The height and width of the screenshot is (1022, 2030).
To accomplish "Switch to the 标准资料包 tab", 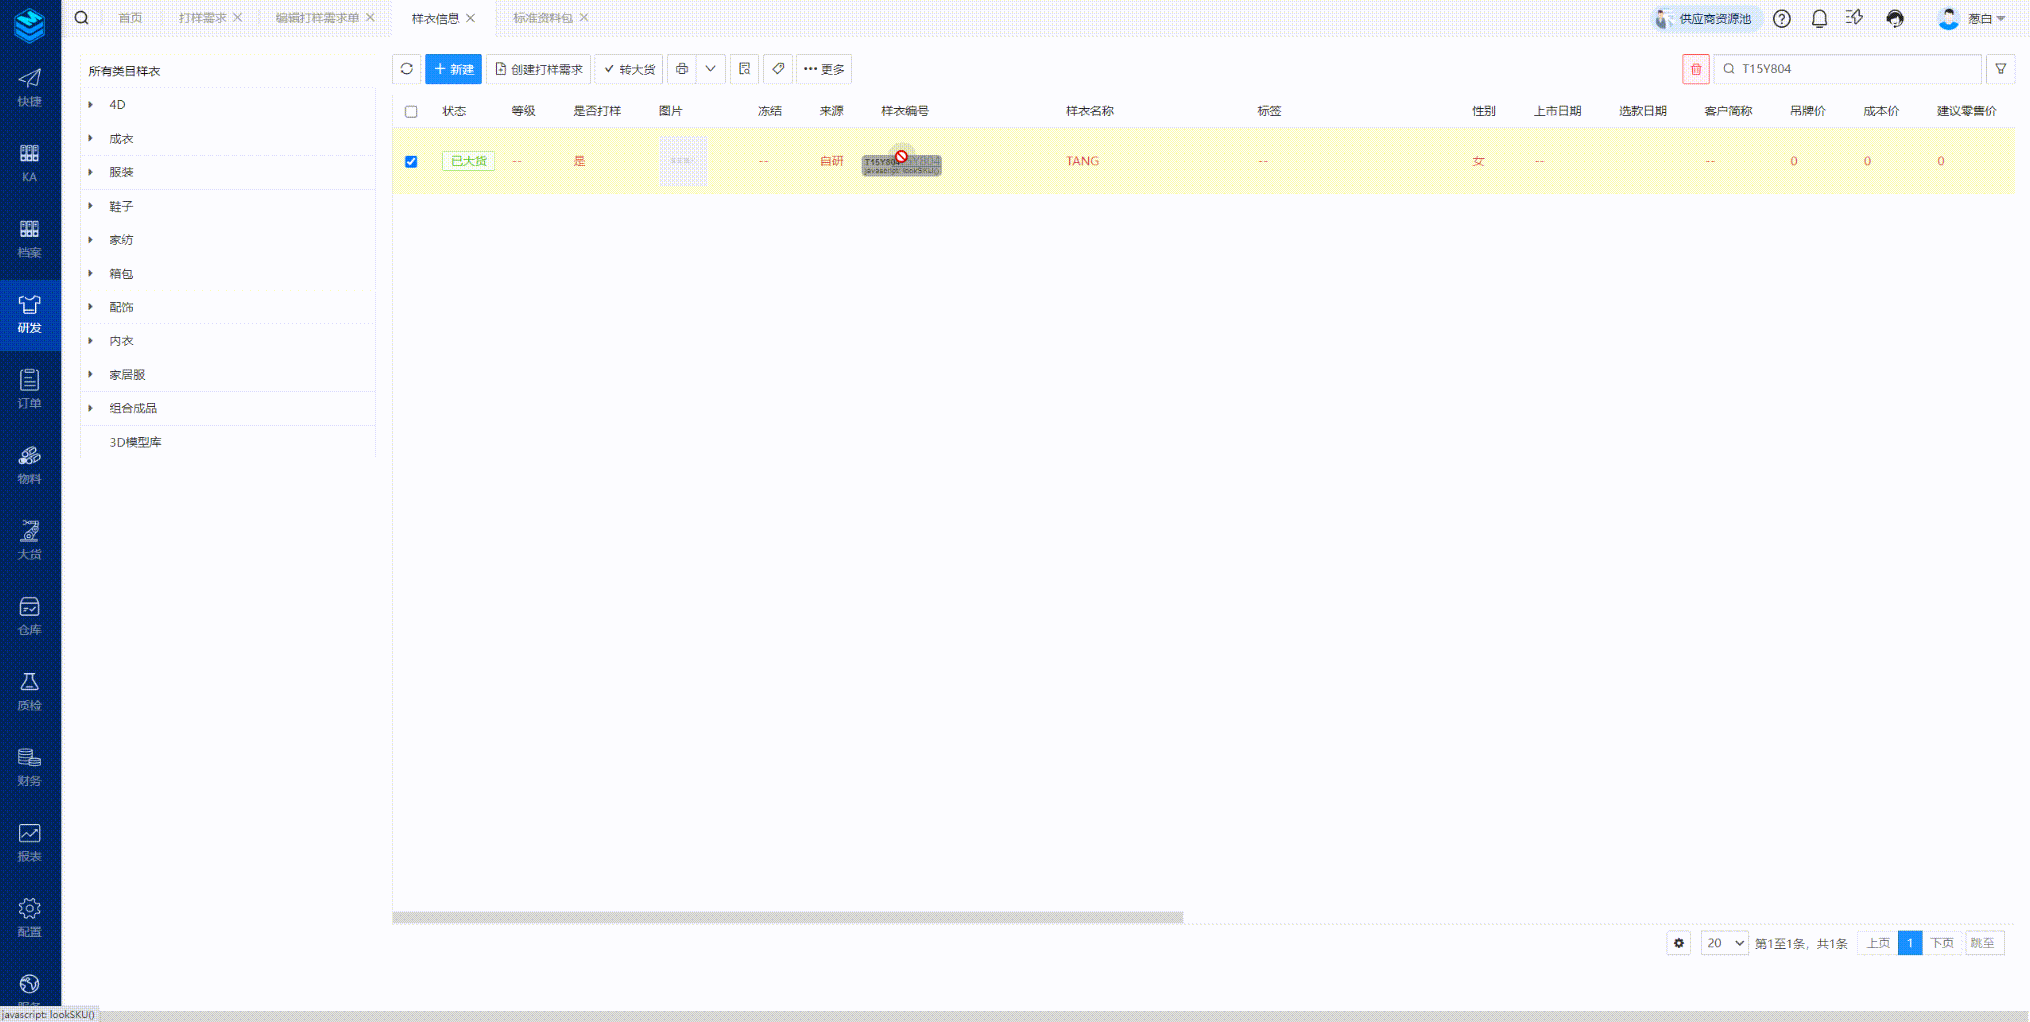I will click(542, 18).
